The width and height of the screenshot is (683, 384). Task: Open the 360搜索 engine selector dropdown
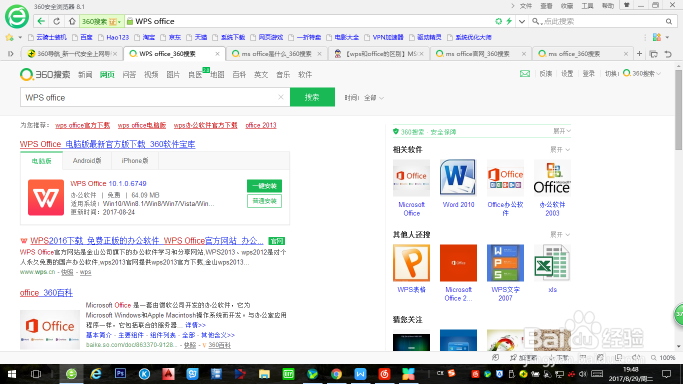101,21
